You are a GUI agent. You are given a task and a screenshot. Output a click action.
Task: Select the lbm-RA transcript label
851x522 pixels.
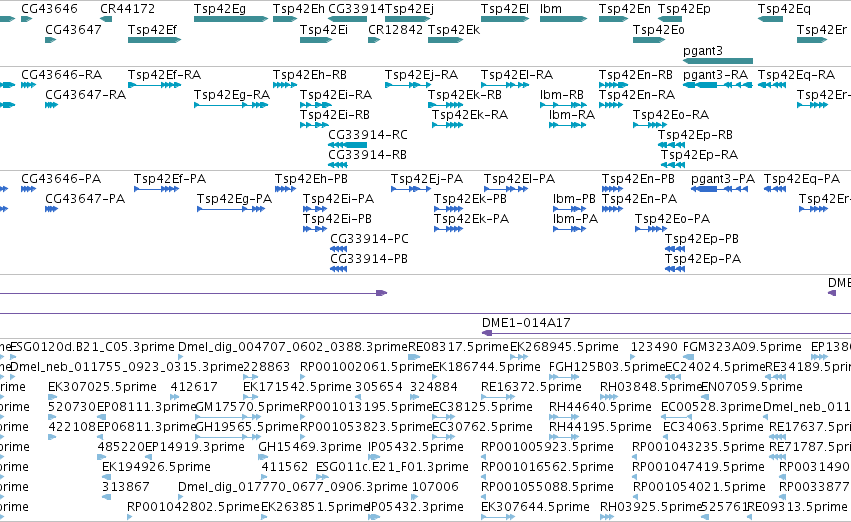pos(572,115)
